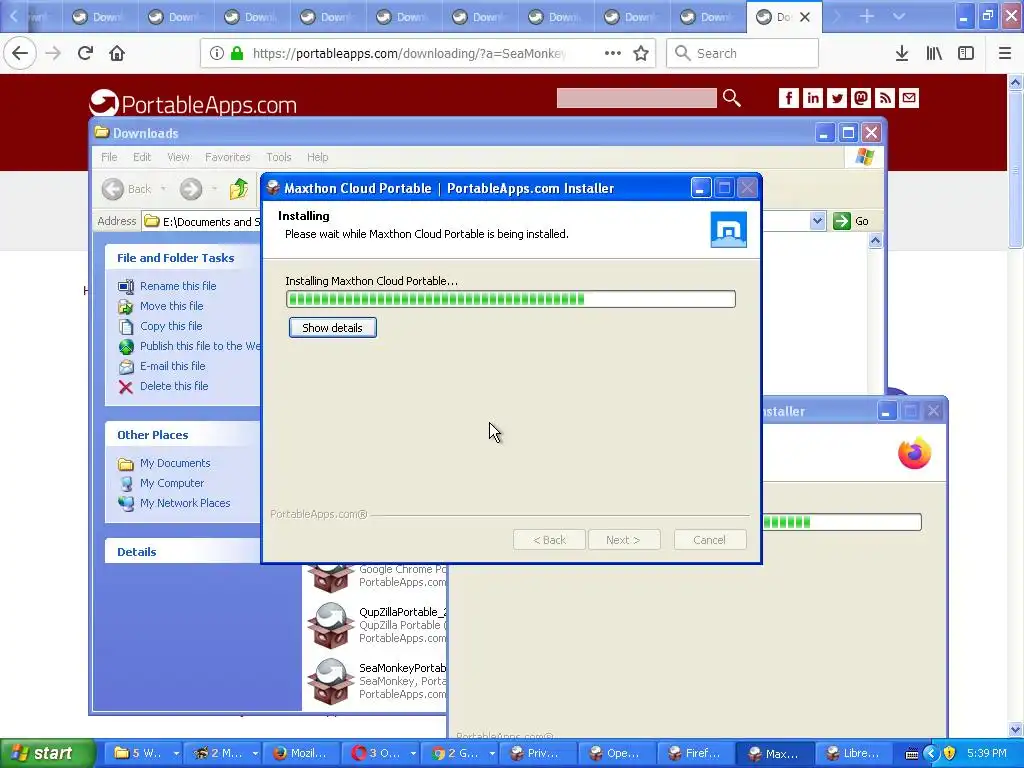Open Firefox hamburger menu

coord(1005,53)
